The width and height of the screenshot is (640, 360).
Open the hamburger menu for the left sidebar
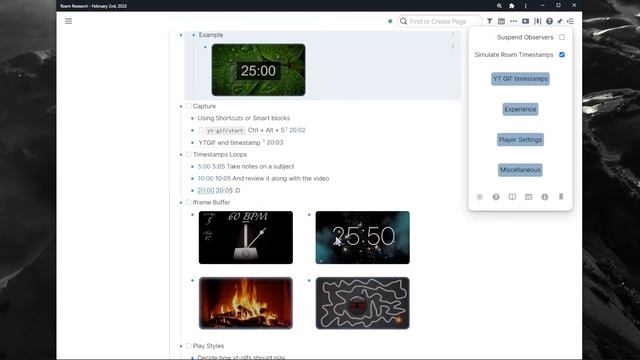pos(69,21)
